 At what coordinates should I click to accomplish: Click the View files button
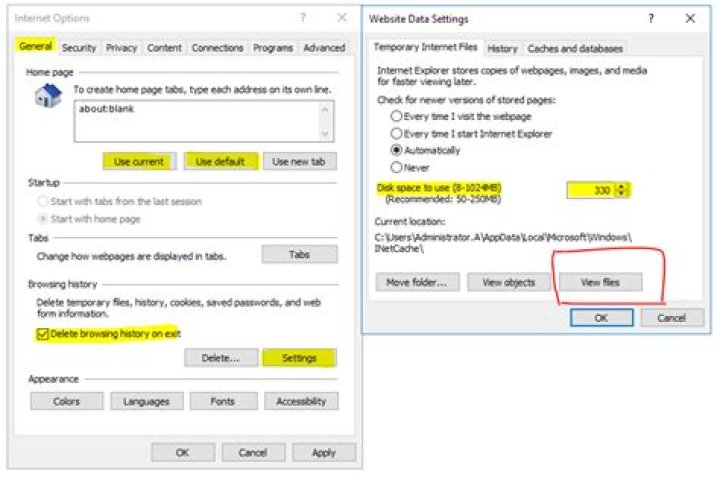pos(600,282)
